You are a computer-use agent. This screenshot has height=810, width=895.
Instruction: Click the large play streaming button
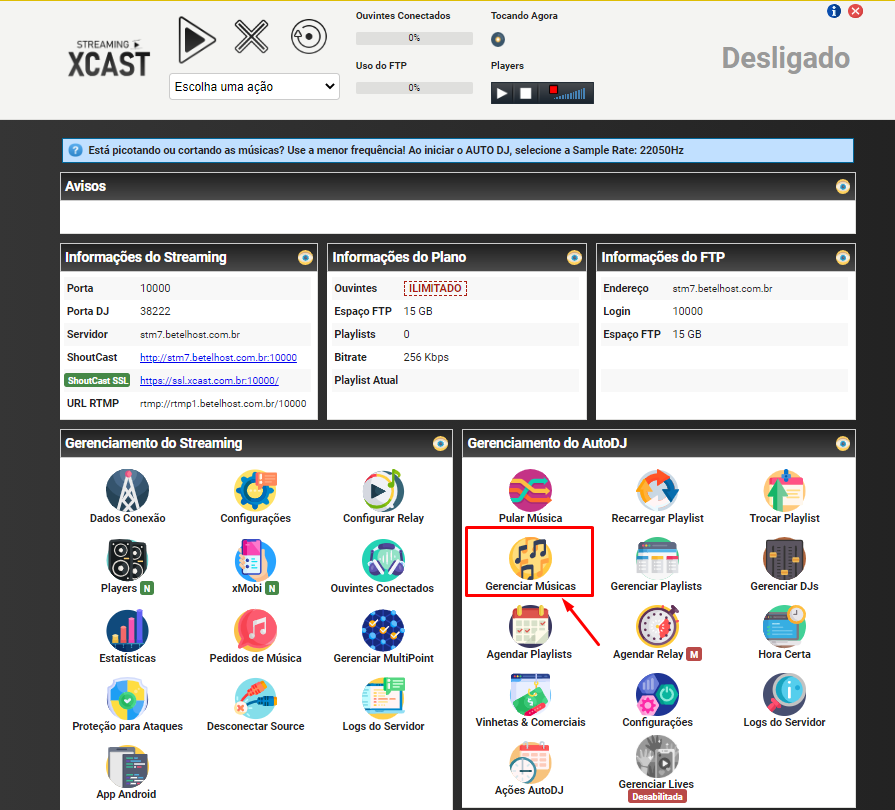point(197,39)
